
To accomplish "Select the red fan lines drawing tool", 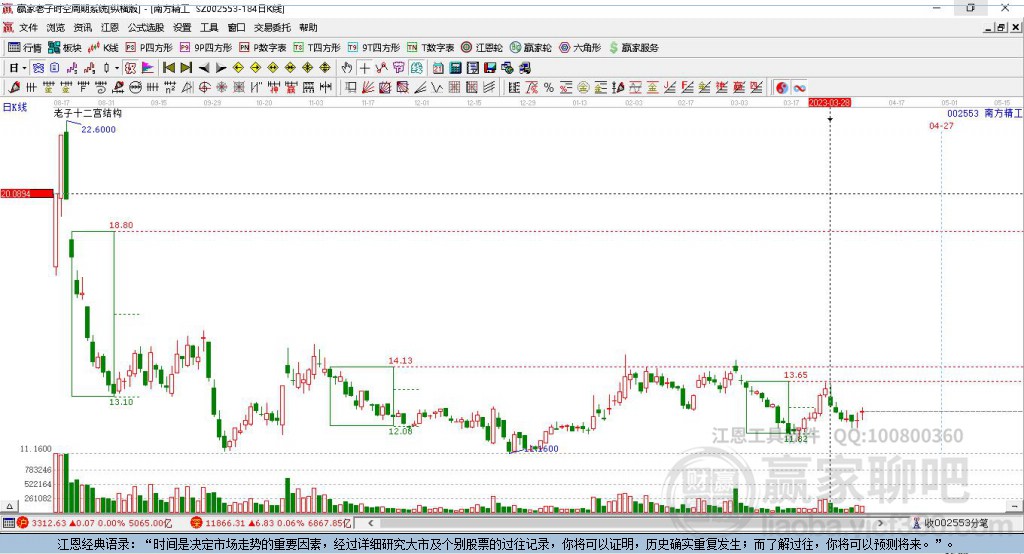I will [368, 88].
